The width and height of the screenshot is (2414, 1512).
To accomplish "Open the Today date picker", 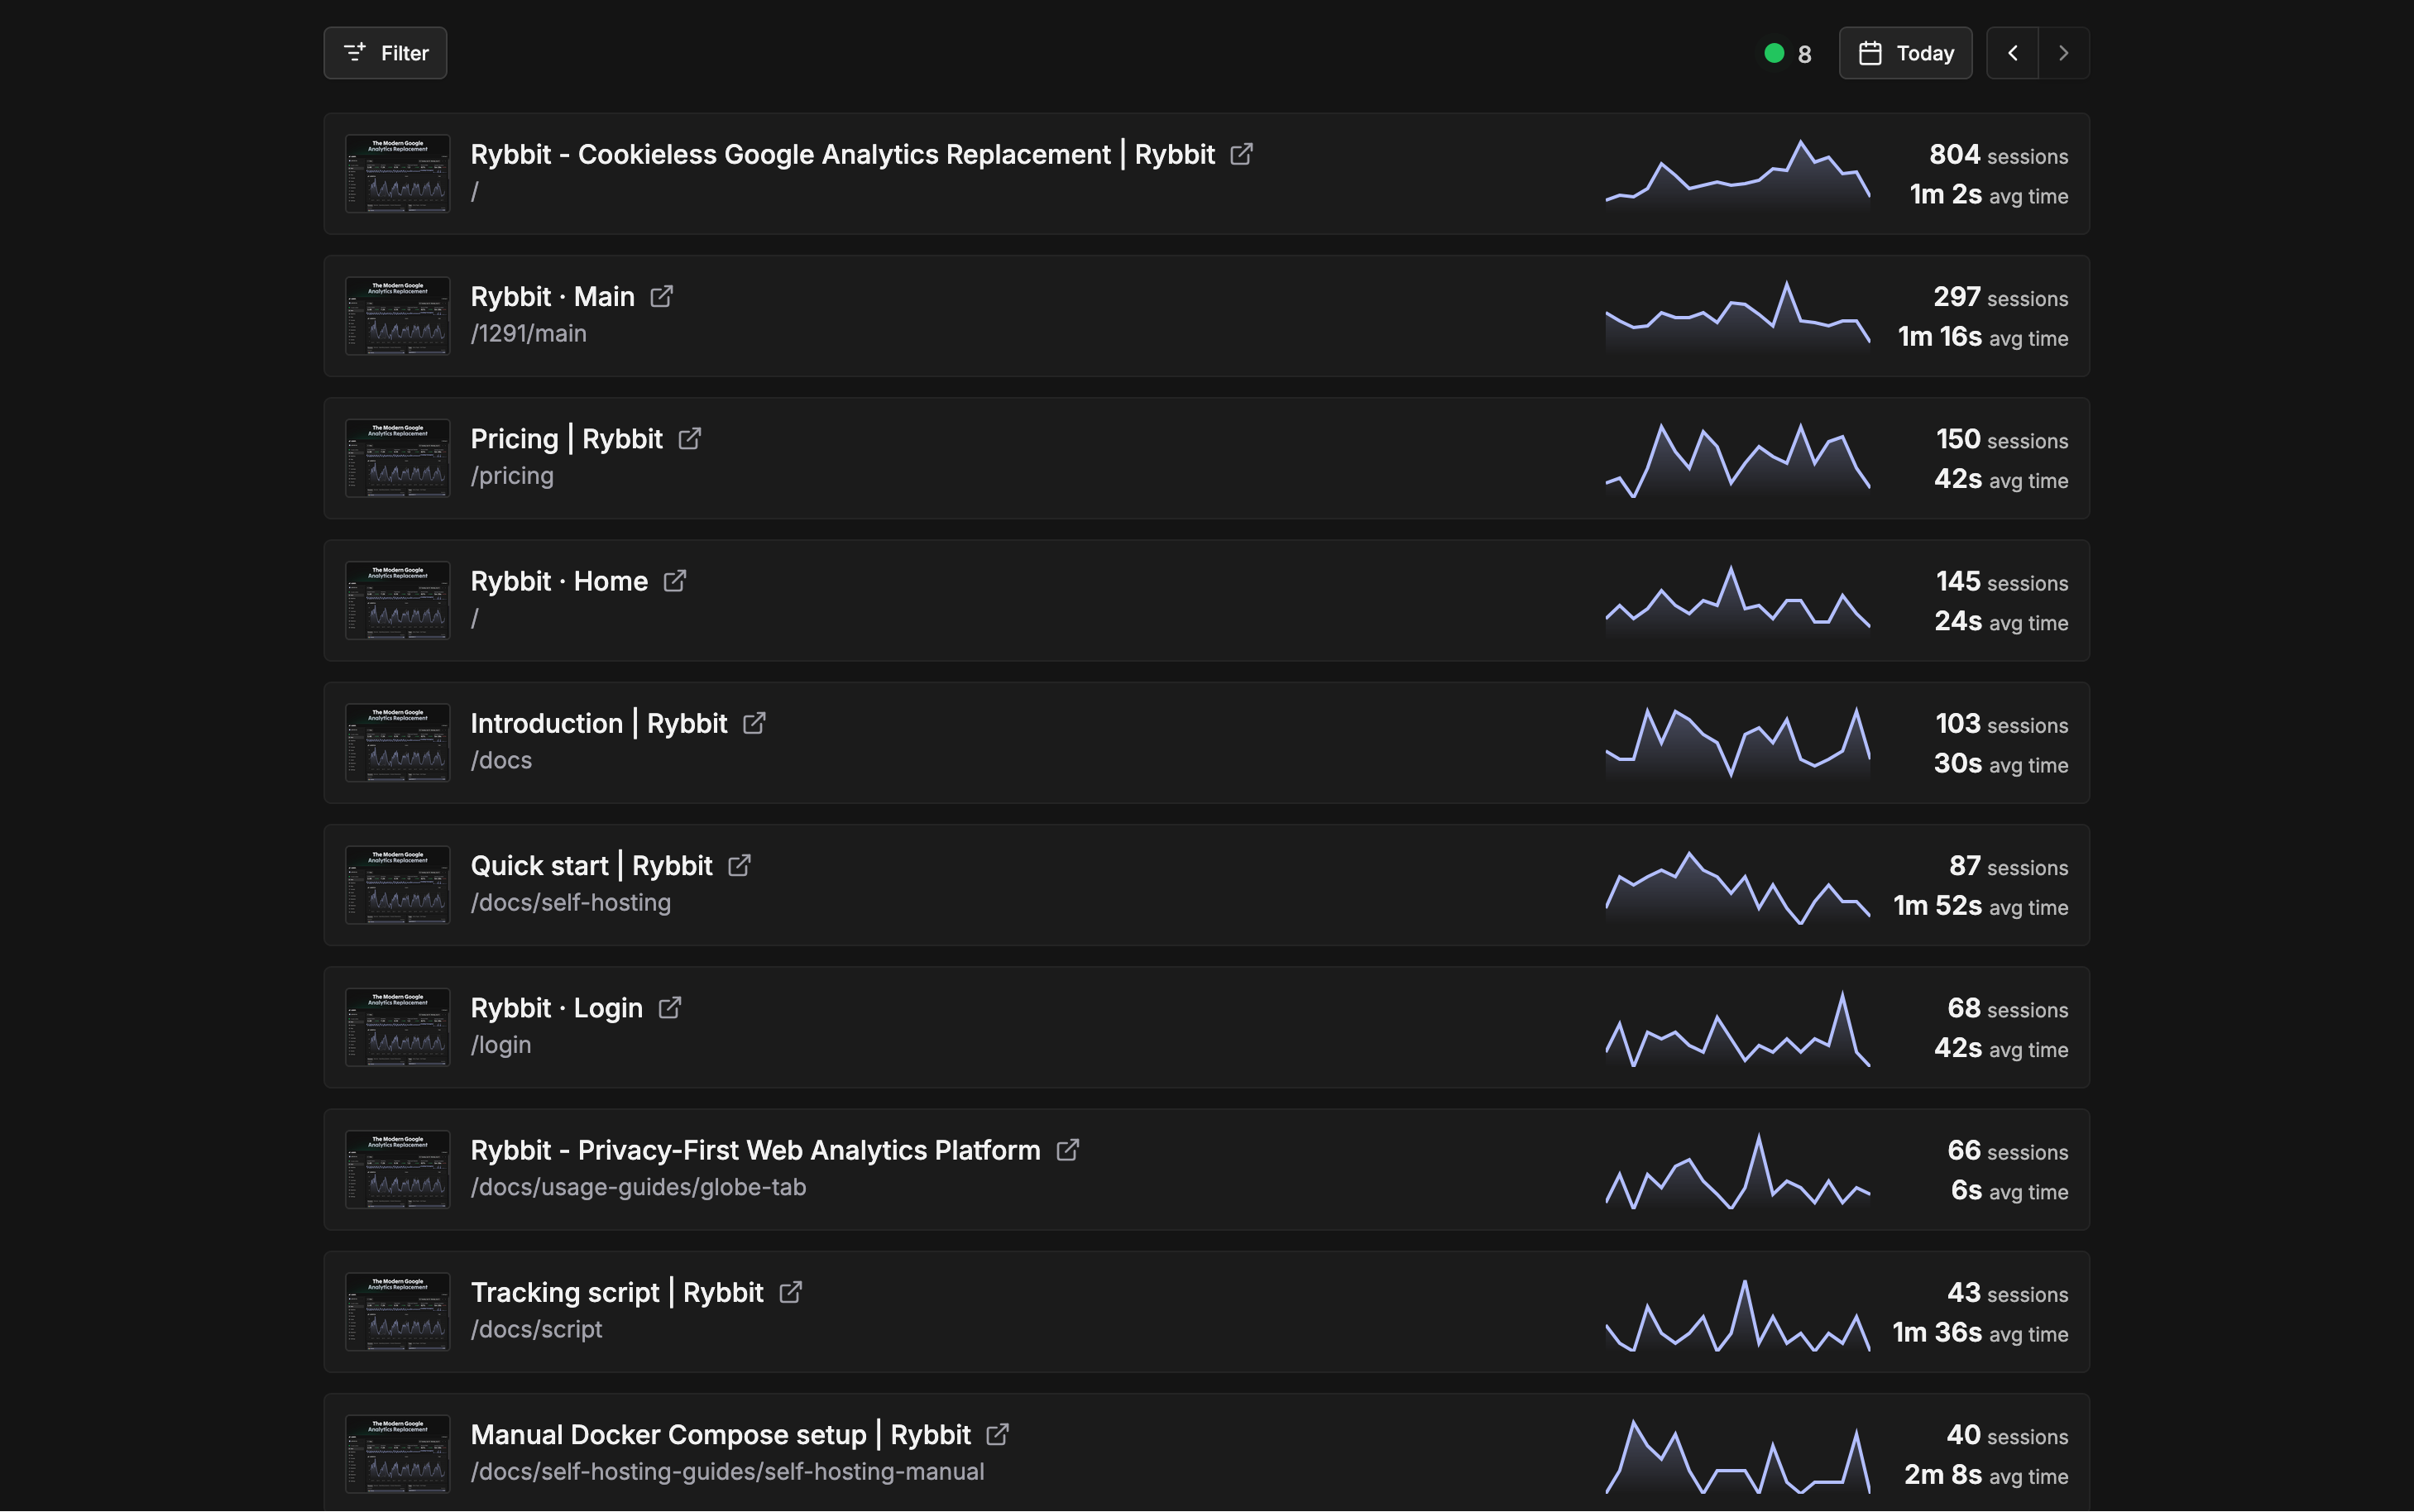I will coord(1905,53).
